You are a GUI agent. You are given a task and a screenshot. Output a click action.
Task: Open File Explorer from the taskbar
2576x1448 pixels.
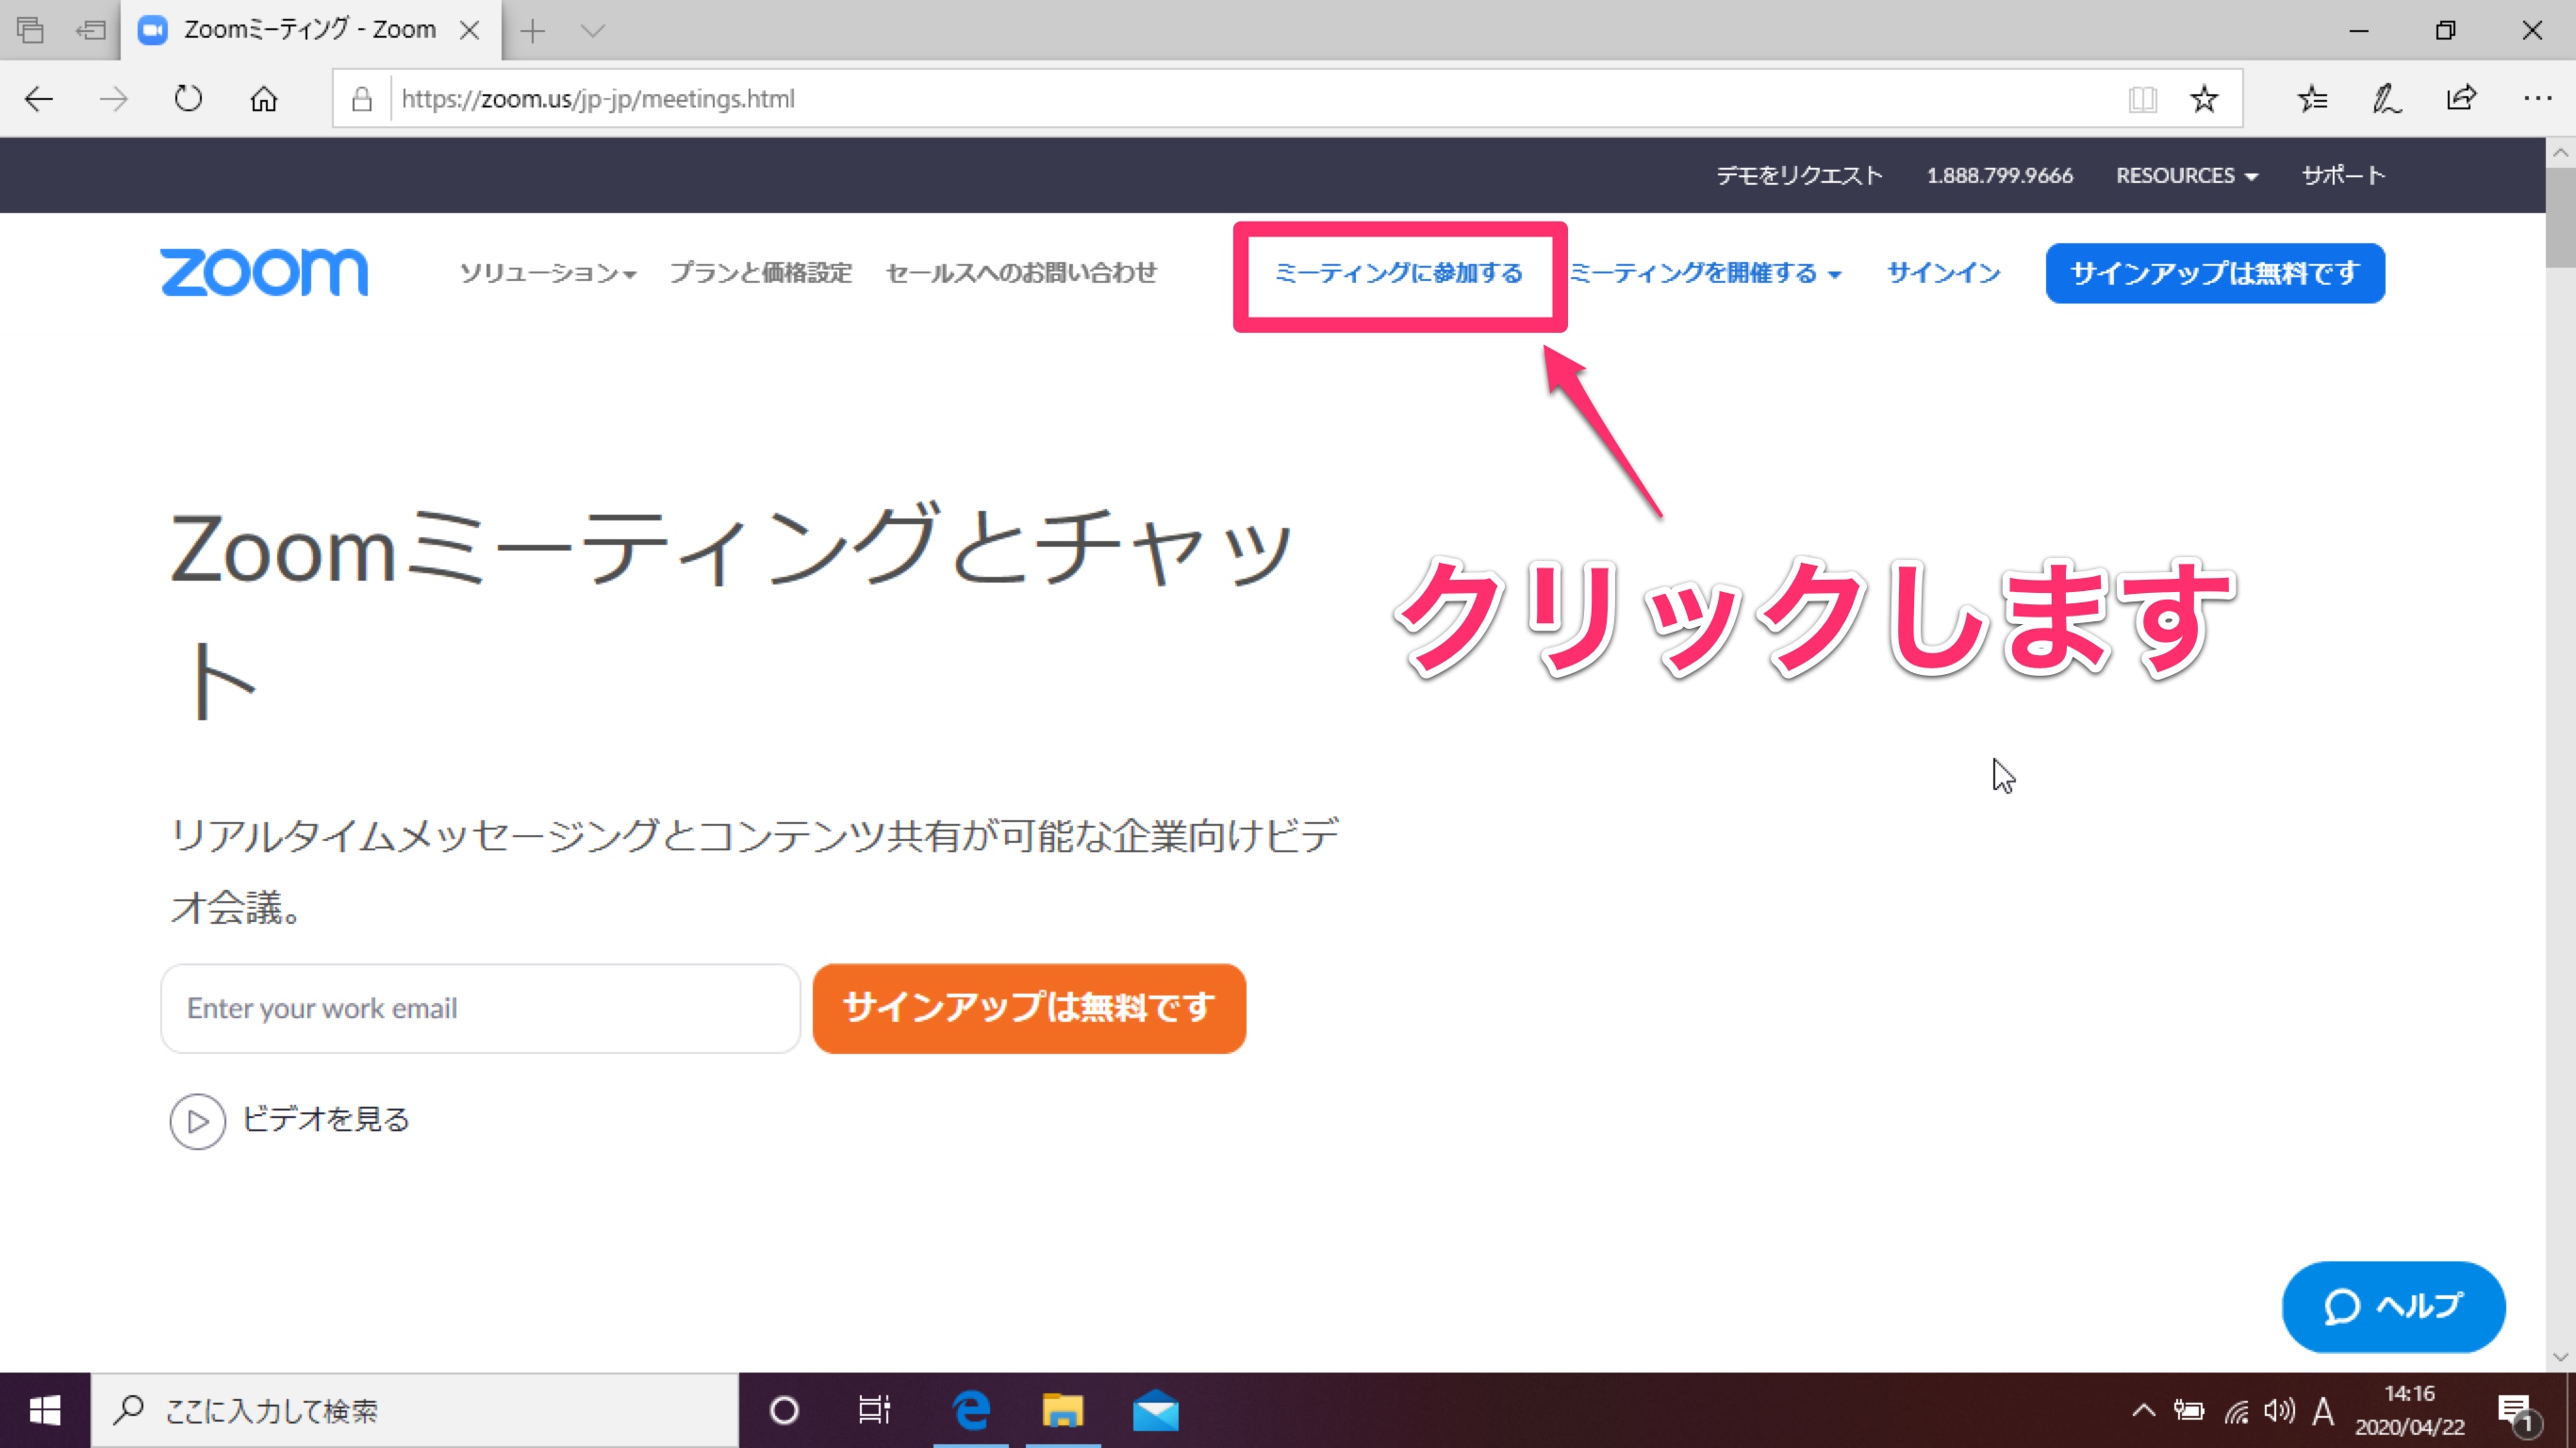pos(1063,1410)
